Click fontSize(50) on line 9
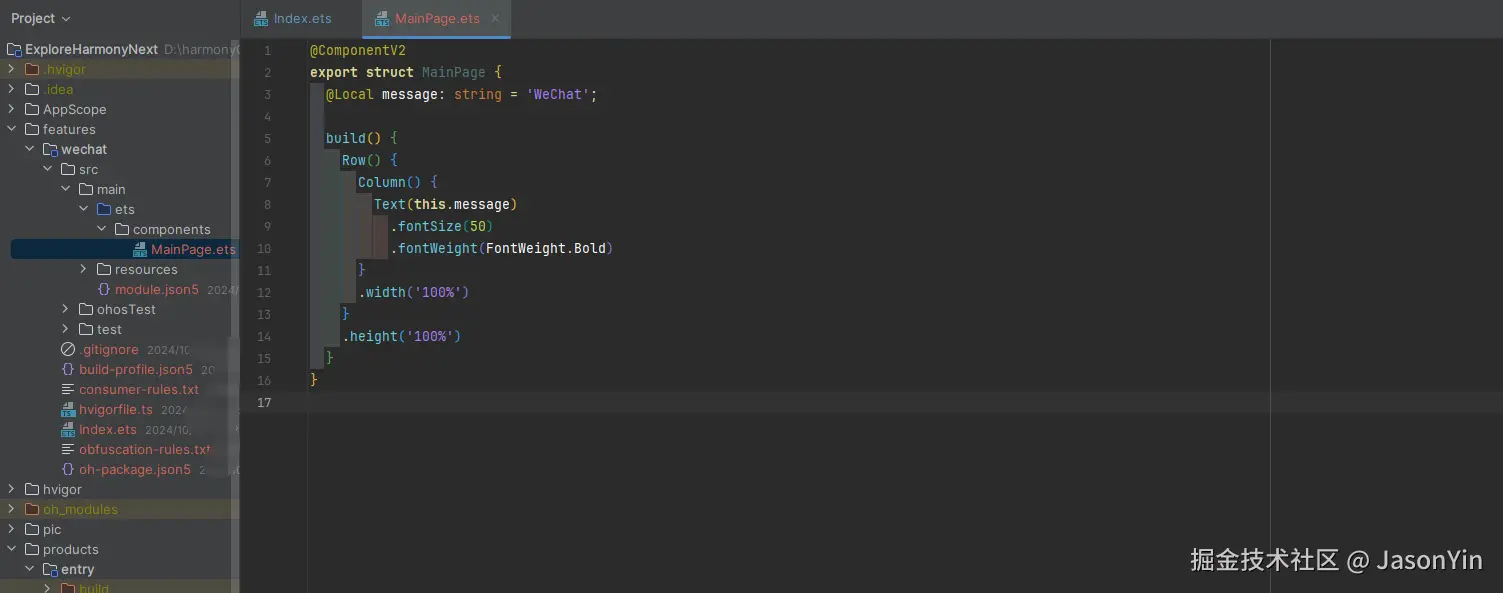The image size is (1503, 593). click(442, 226)
